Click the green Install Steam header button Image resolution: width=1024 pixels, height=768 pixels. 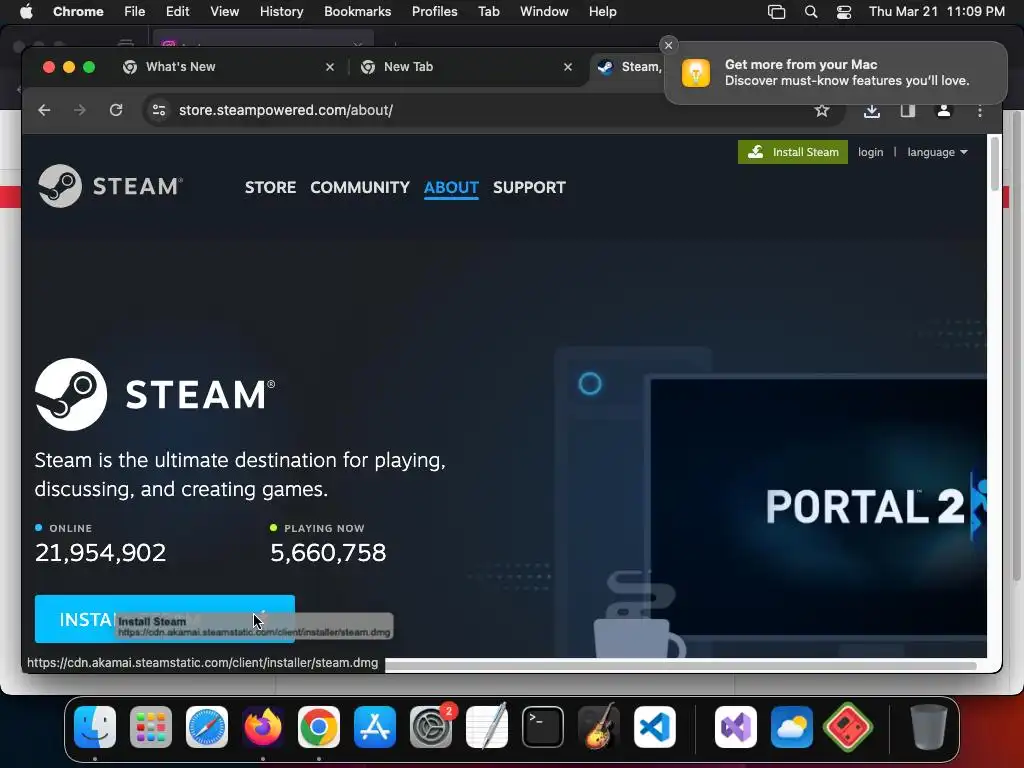click(x=793, y=152)
